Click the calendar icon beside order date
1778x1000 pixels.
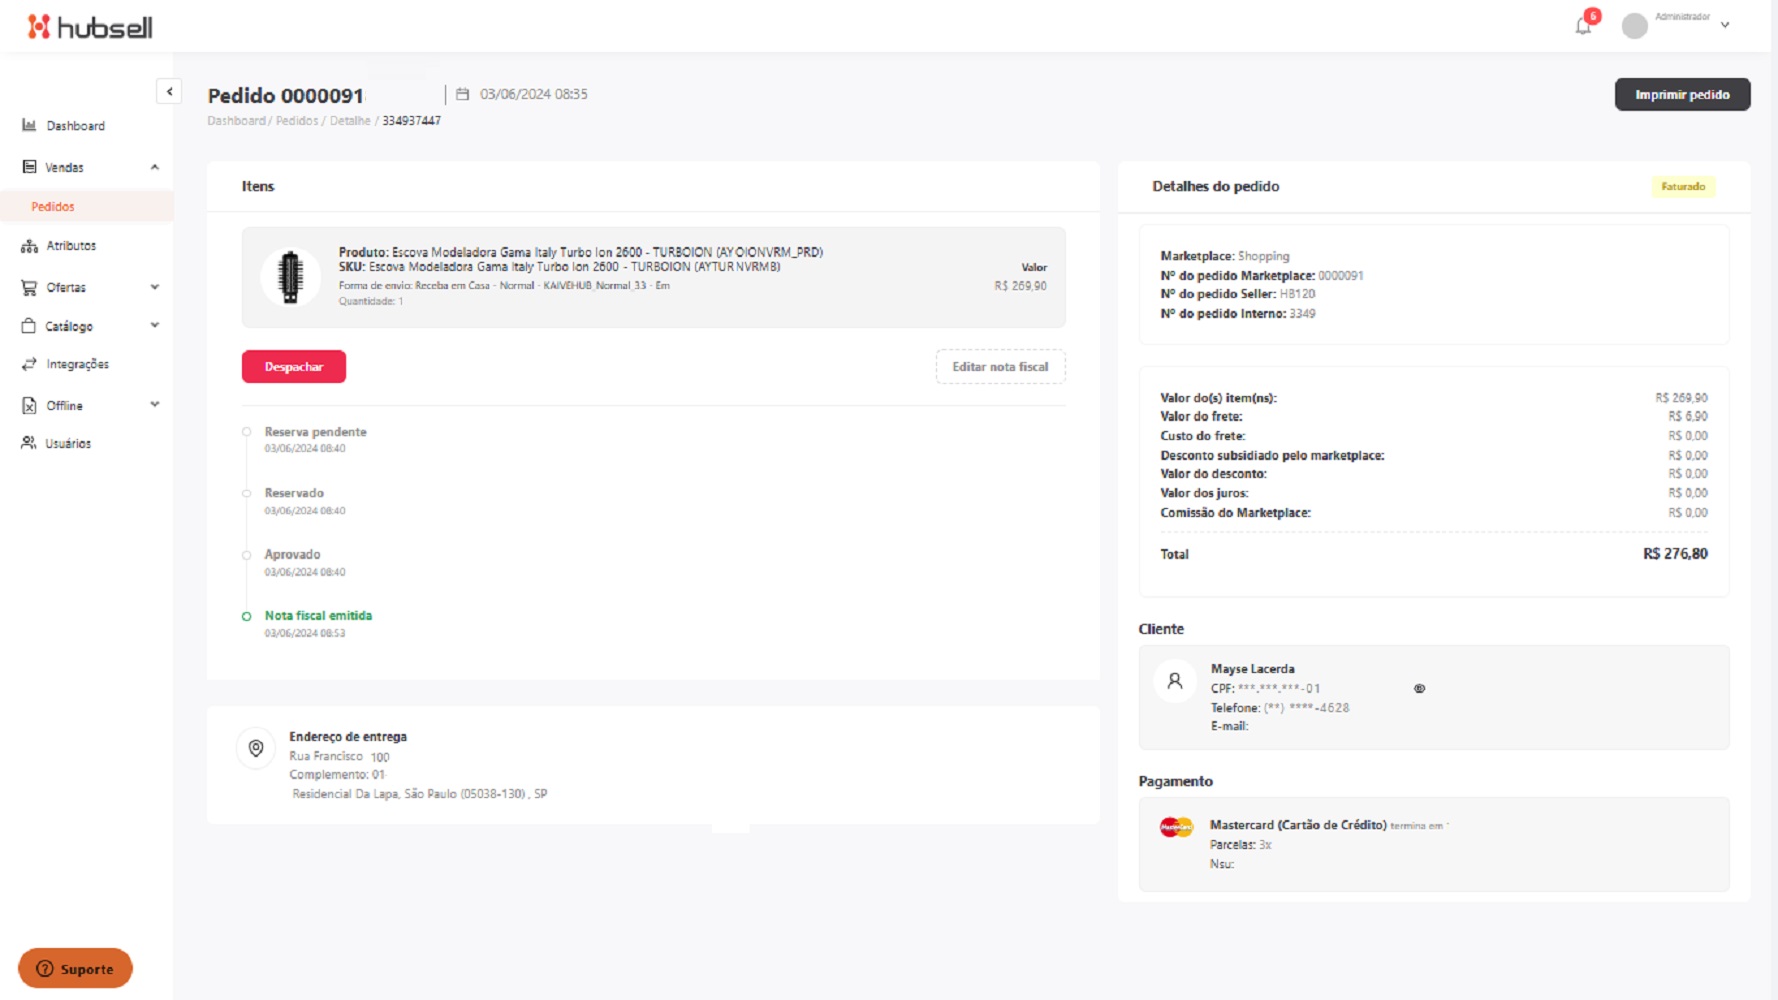462,94
